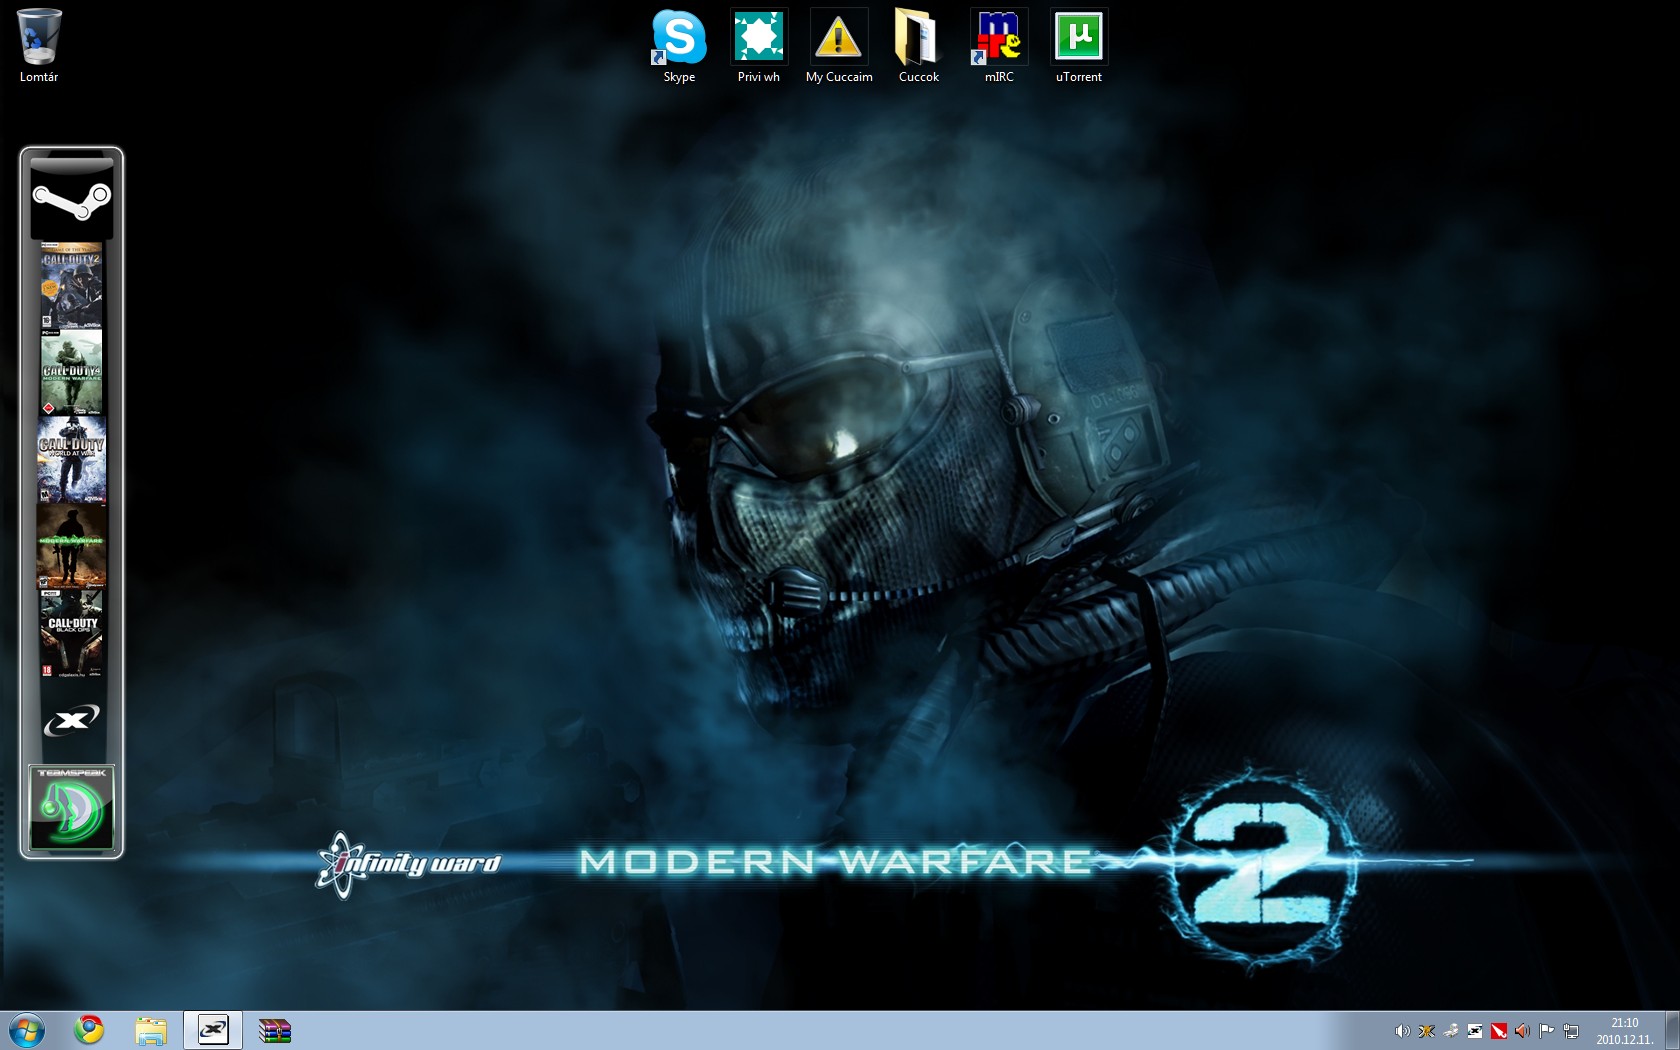Open the Privi wh desktop icon
Viewport: 1680px width, 1050px height.
point(759,46)
